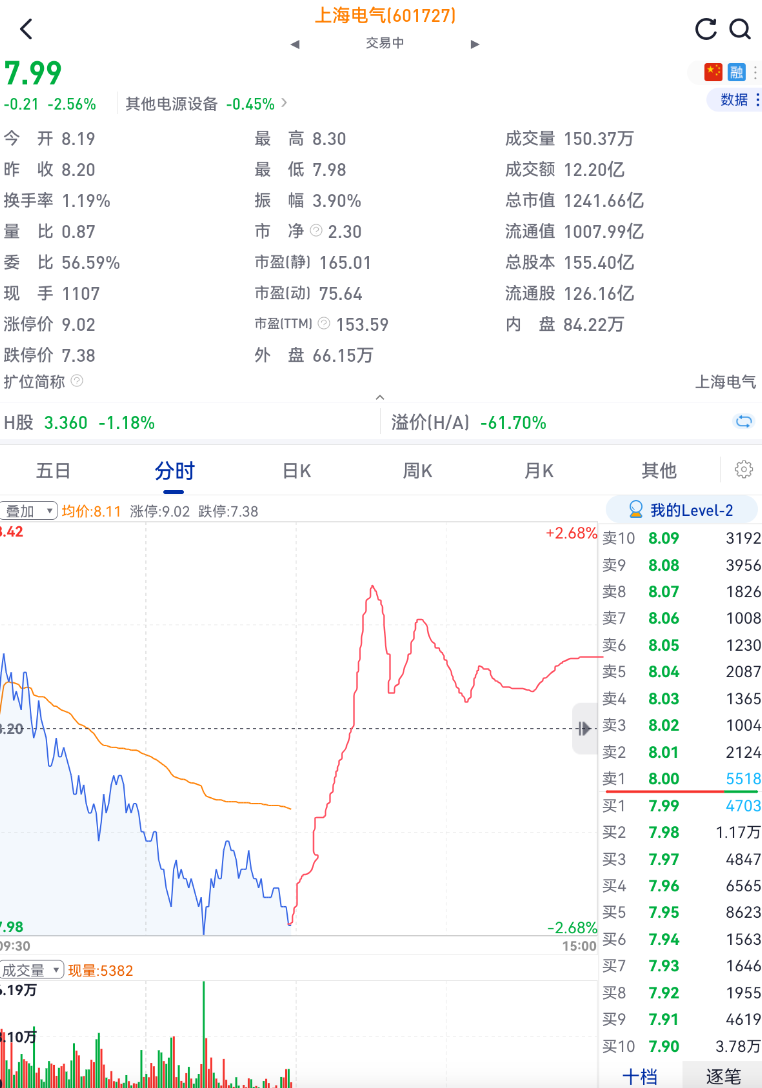762x1088 pixels.
Task: Select sell level 卖6 at 8.05
Action: coord(681,645)
